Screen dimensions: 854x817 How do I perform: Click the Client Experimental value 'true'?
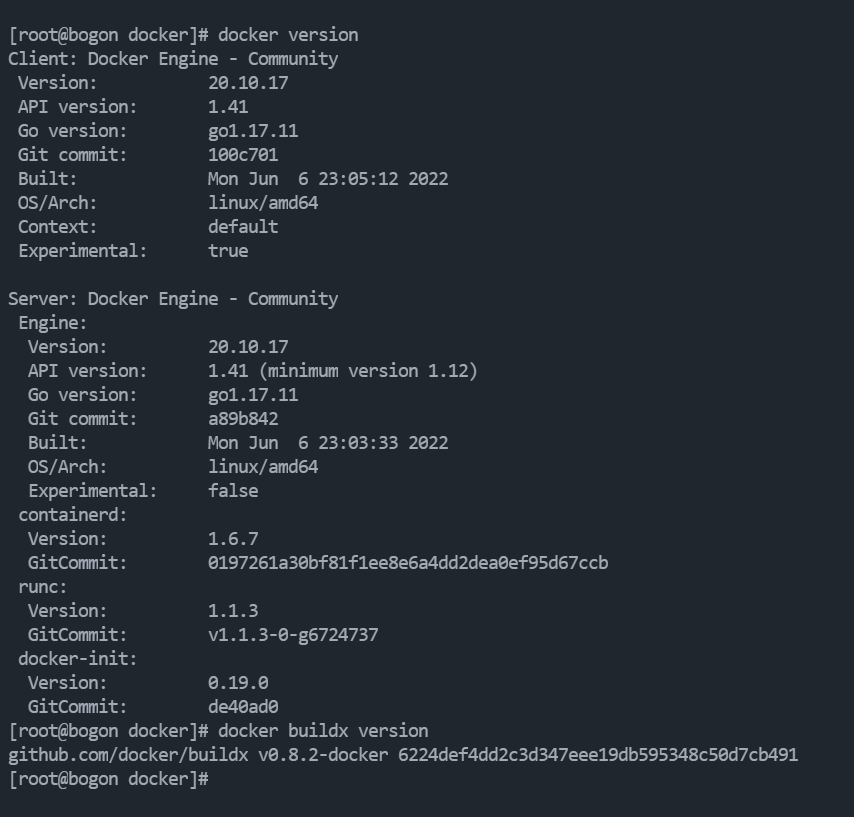coord(228,251)
